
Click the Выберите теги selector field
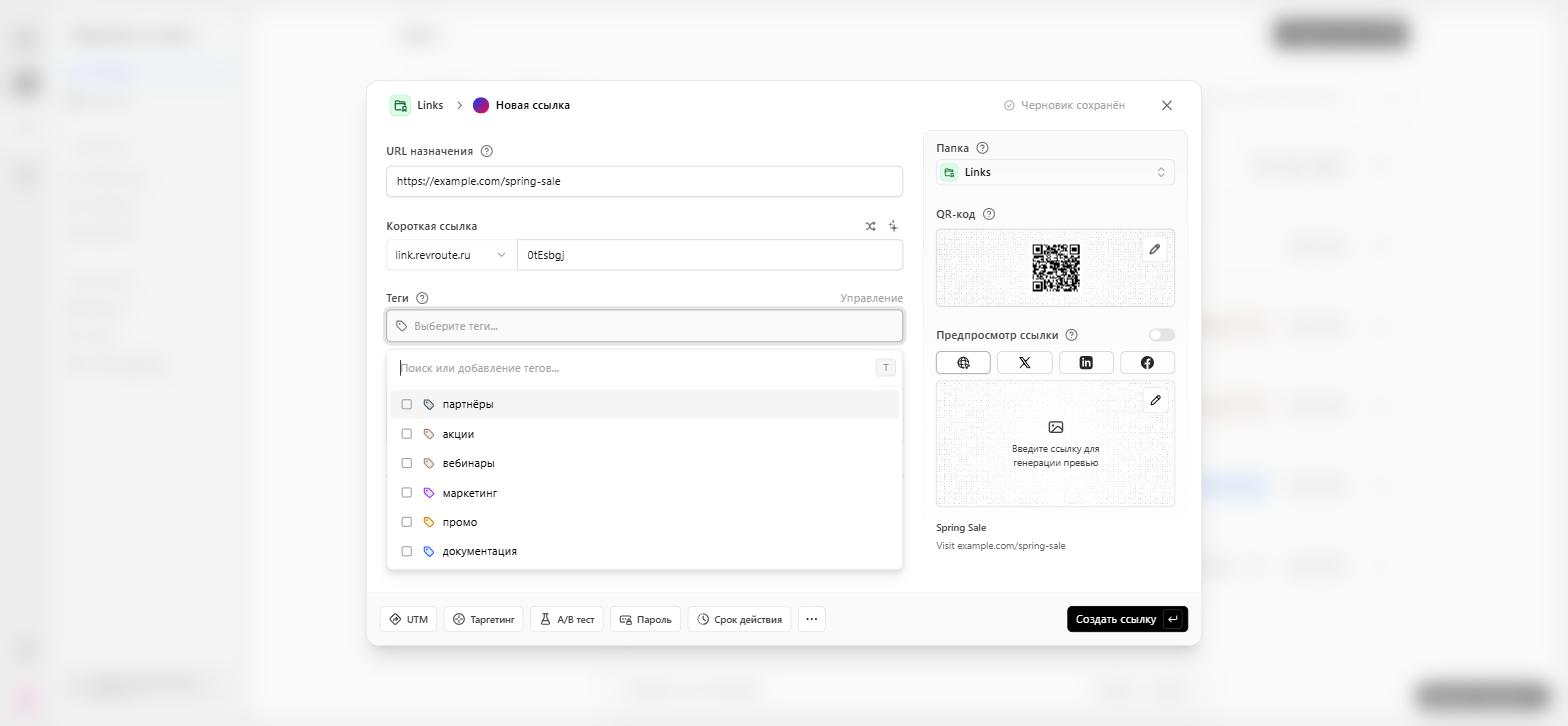[645, 326]
